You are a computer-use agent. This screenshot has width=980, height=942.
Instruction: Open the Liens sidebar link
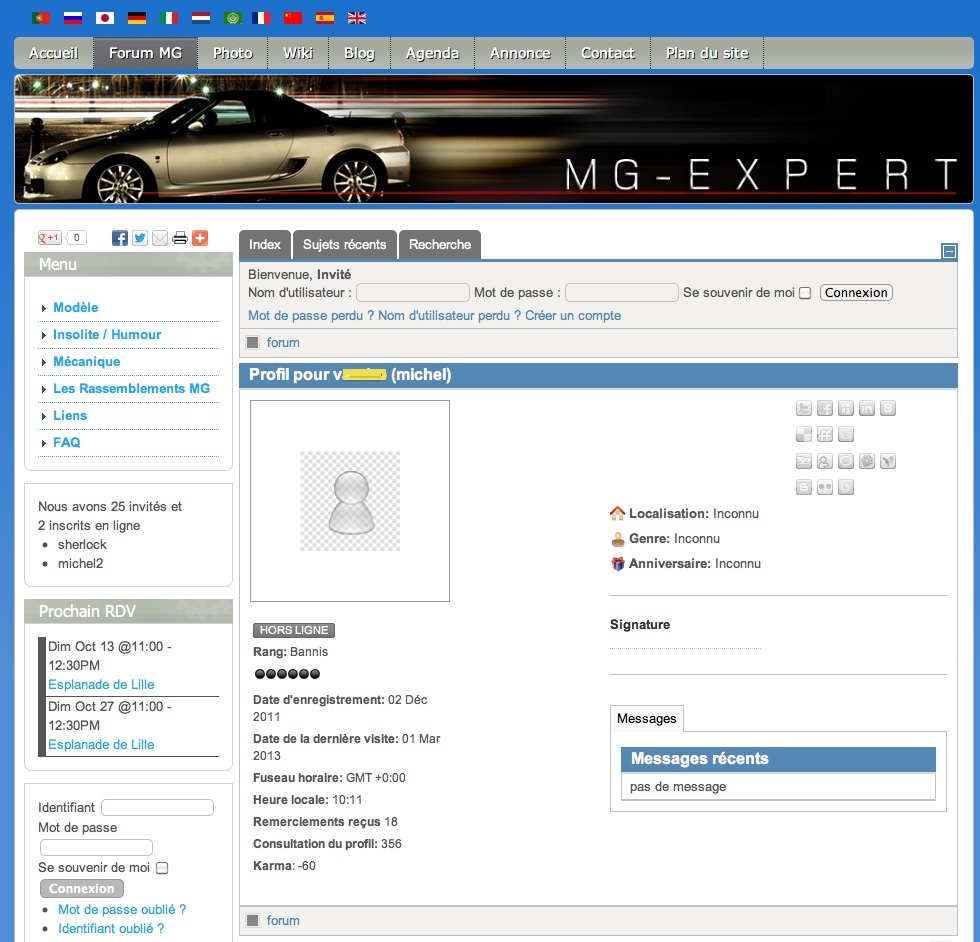(70, 416)
